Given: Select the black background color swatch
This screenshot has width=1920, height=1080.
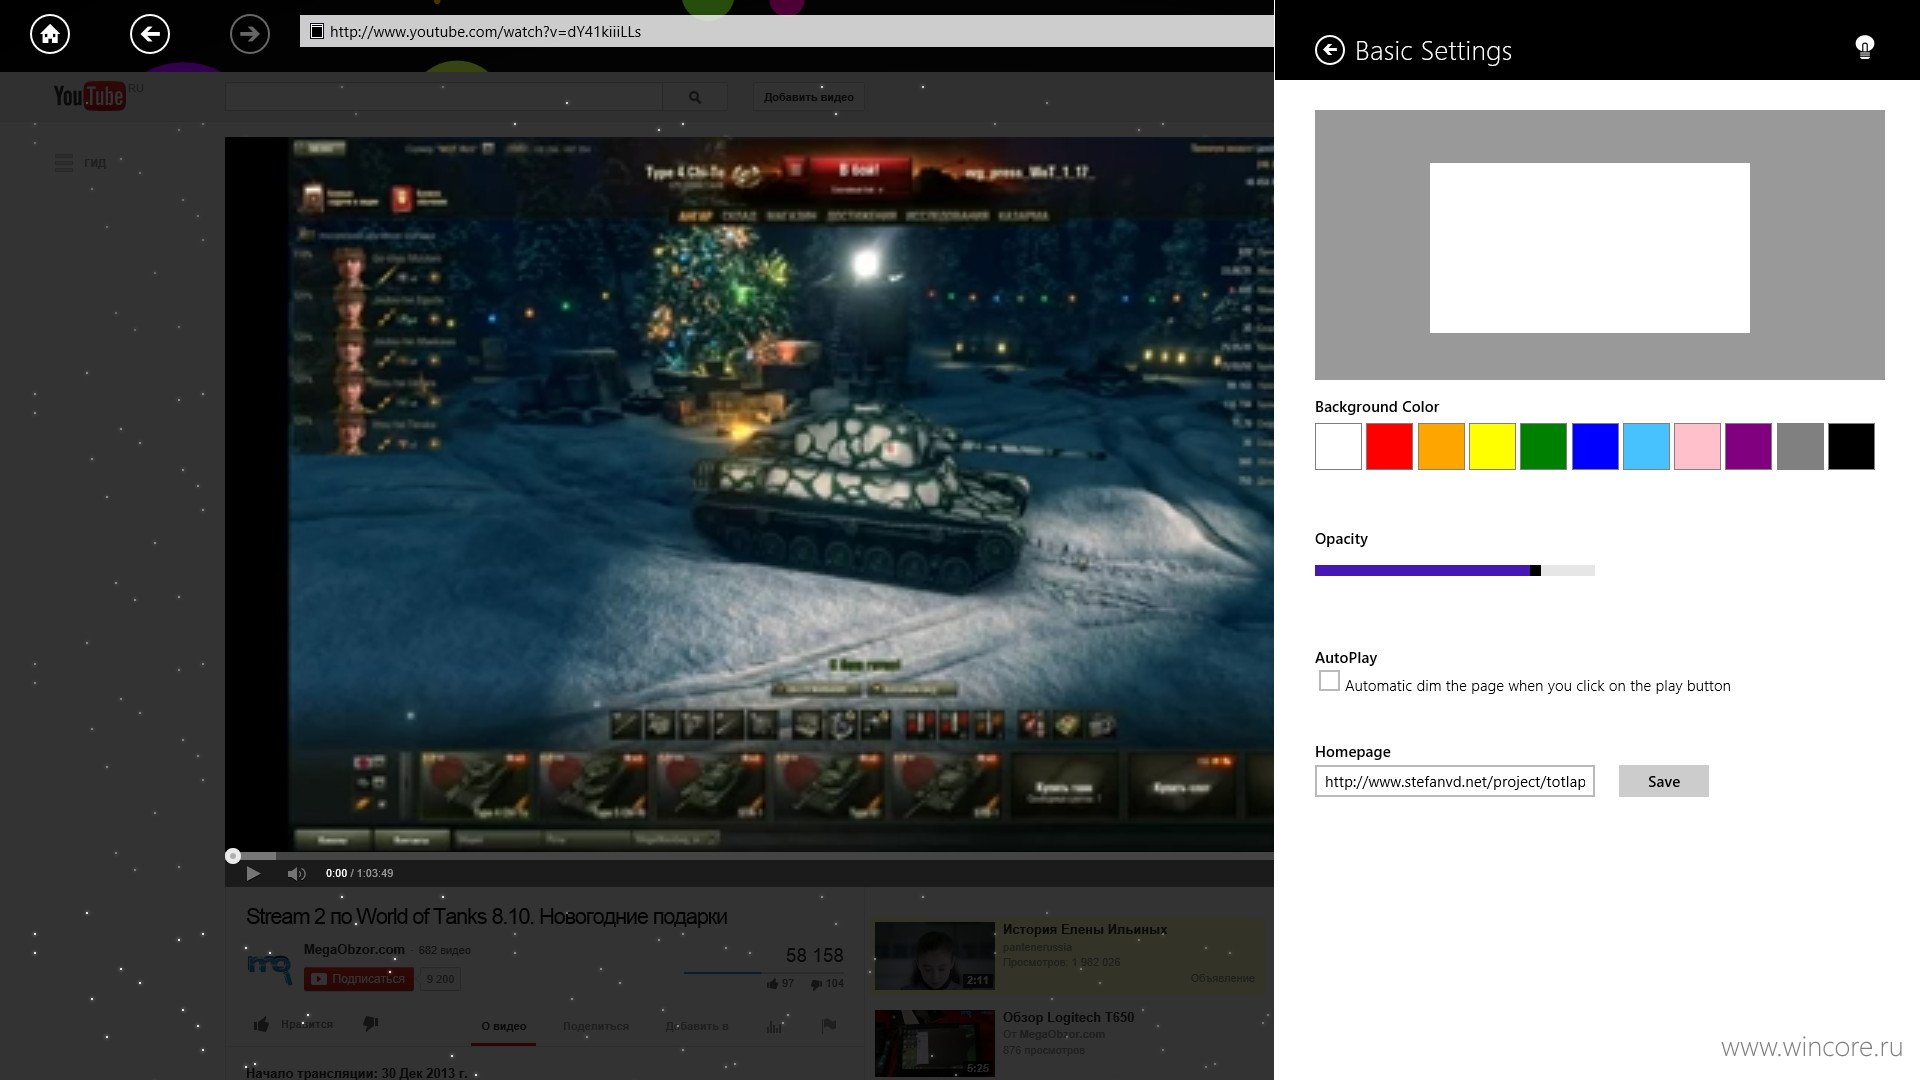Looking at the screenshot, I should coord(1851,446).
